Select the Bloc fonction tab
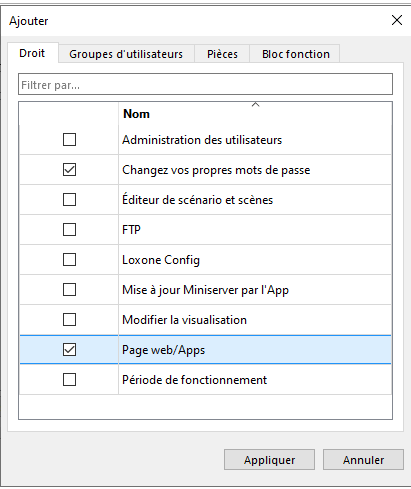The image size is (411, 489). (296, 54)
